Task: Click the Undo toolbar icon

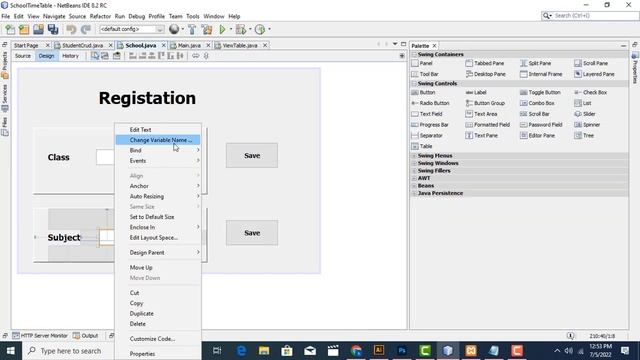Action: 71,29
